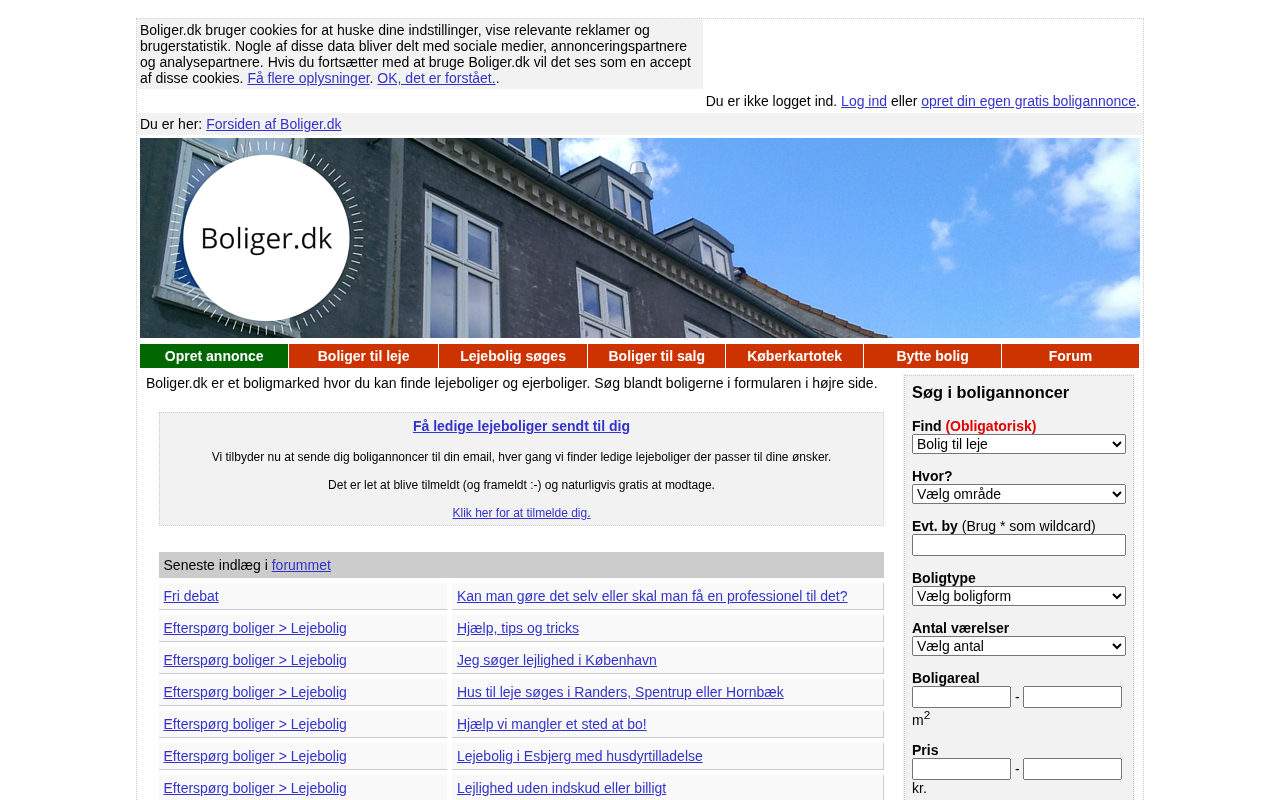This screenshot has height=800, width=1280.
Task: Click the 'Boligtype' label
Action: coord(944,578)
